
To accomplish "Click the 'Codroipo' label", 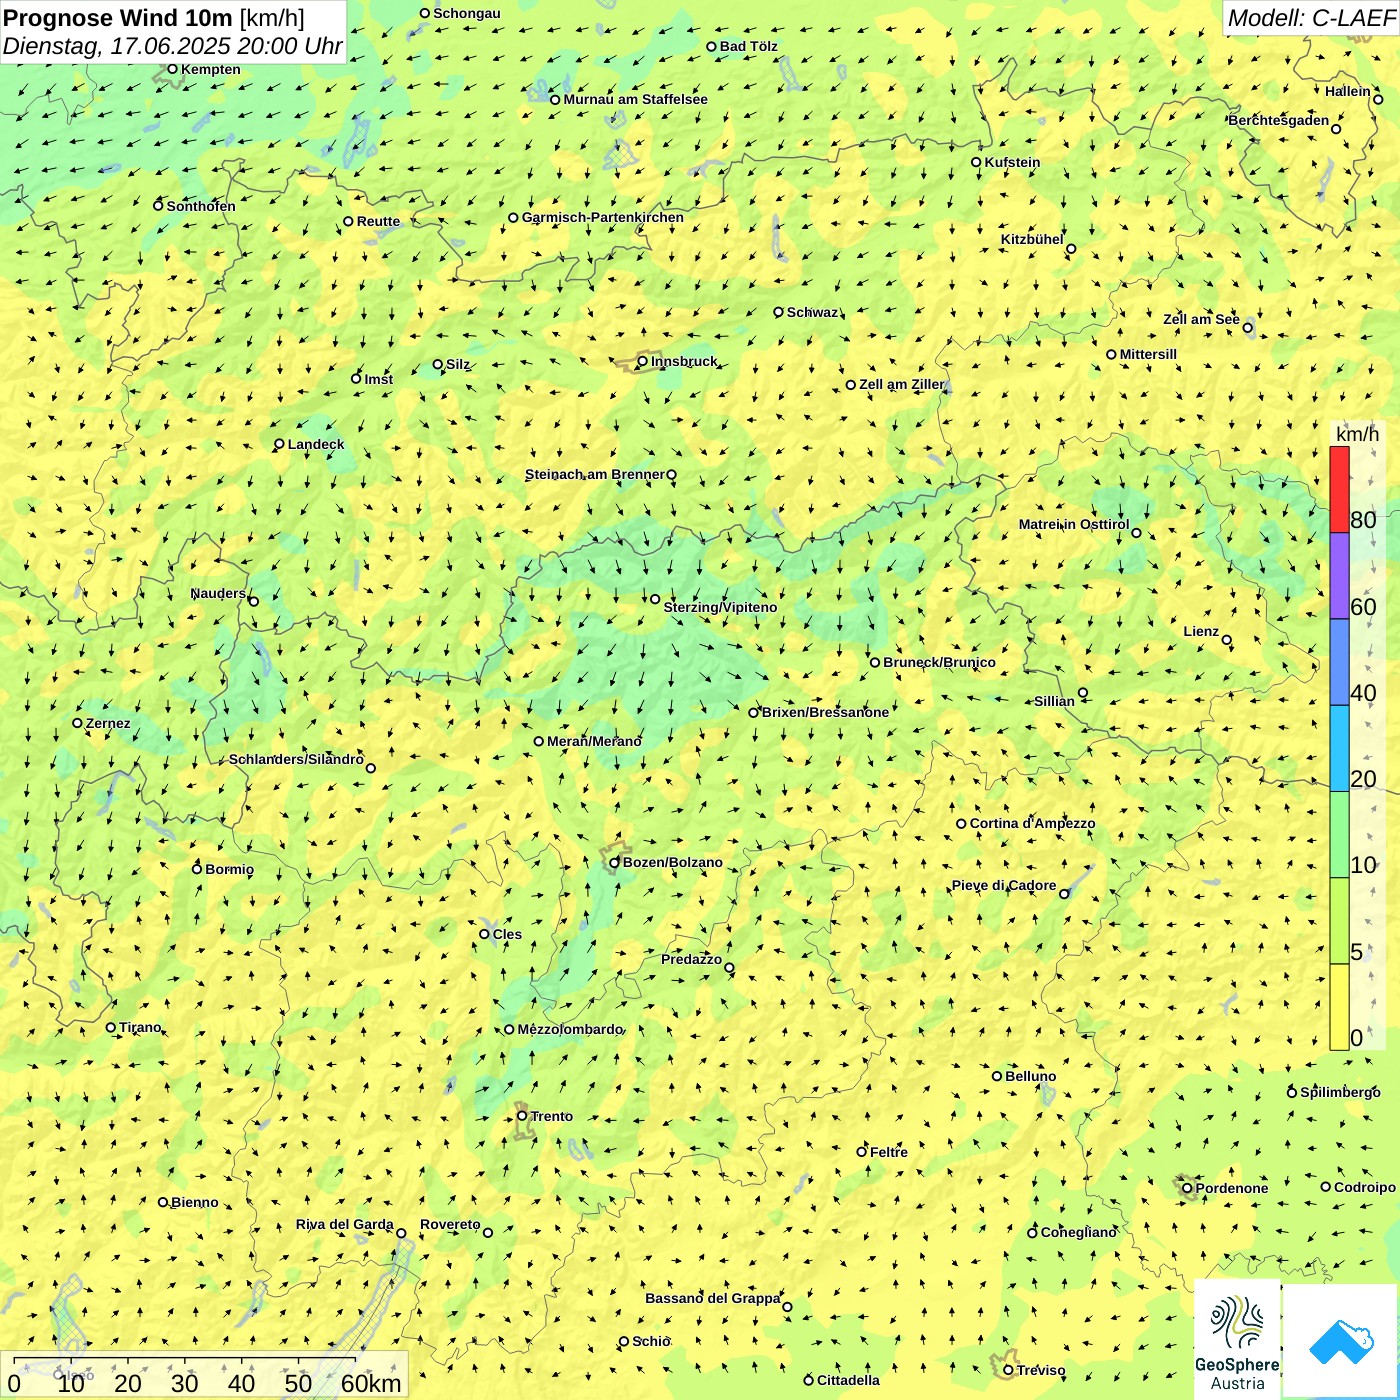I will [x=1365, y=1187].
